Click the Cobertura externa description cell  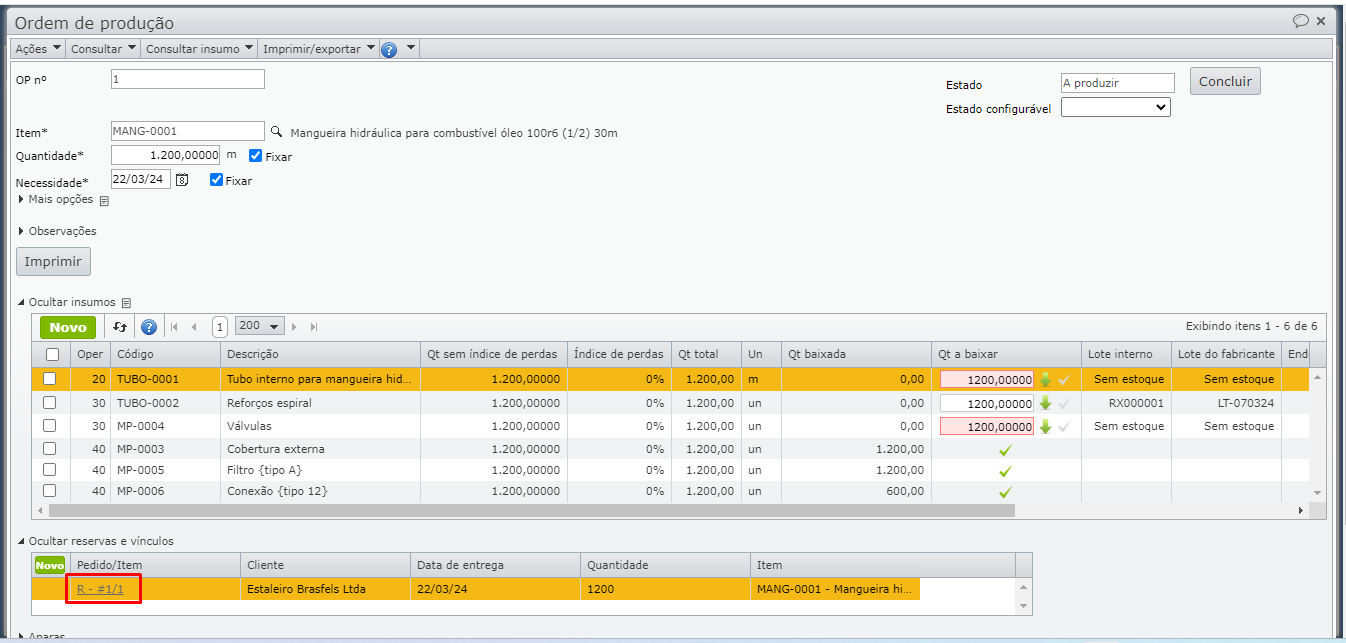tap(320, 449)
